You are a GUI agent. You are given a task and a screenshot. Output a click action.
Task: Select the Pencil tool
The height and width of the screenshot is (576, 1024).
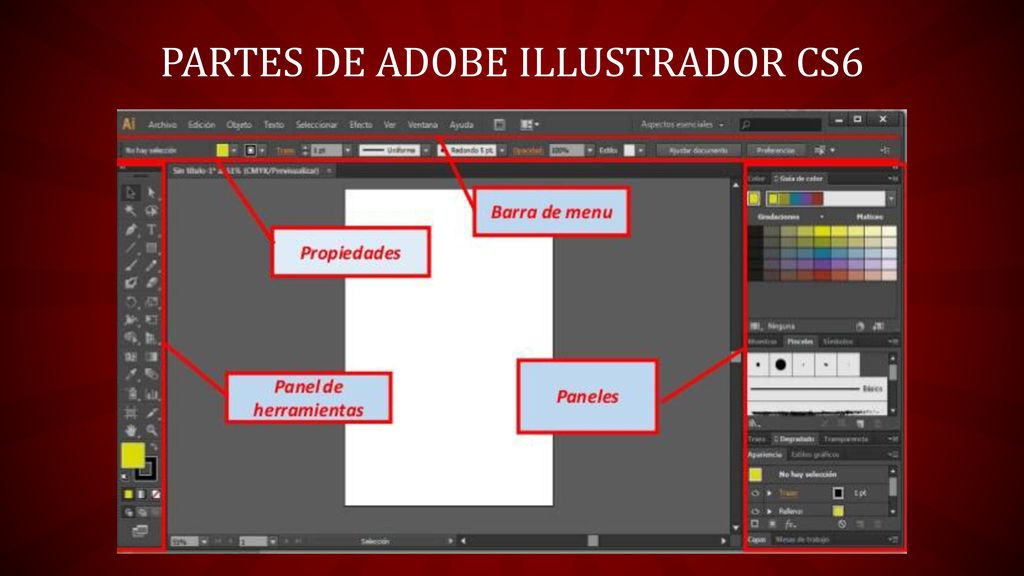[x=152, y=265]
